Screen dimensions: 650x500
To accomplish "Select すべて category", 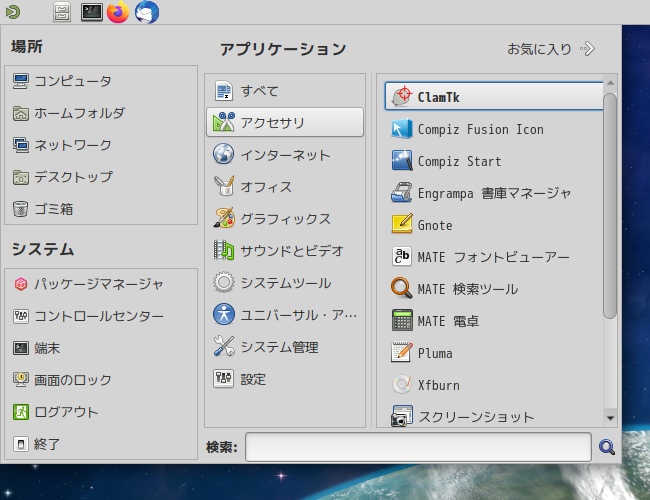I will pos(285,90).
